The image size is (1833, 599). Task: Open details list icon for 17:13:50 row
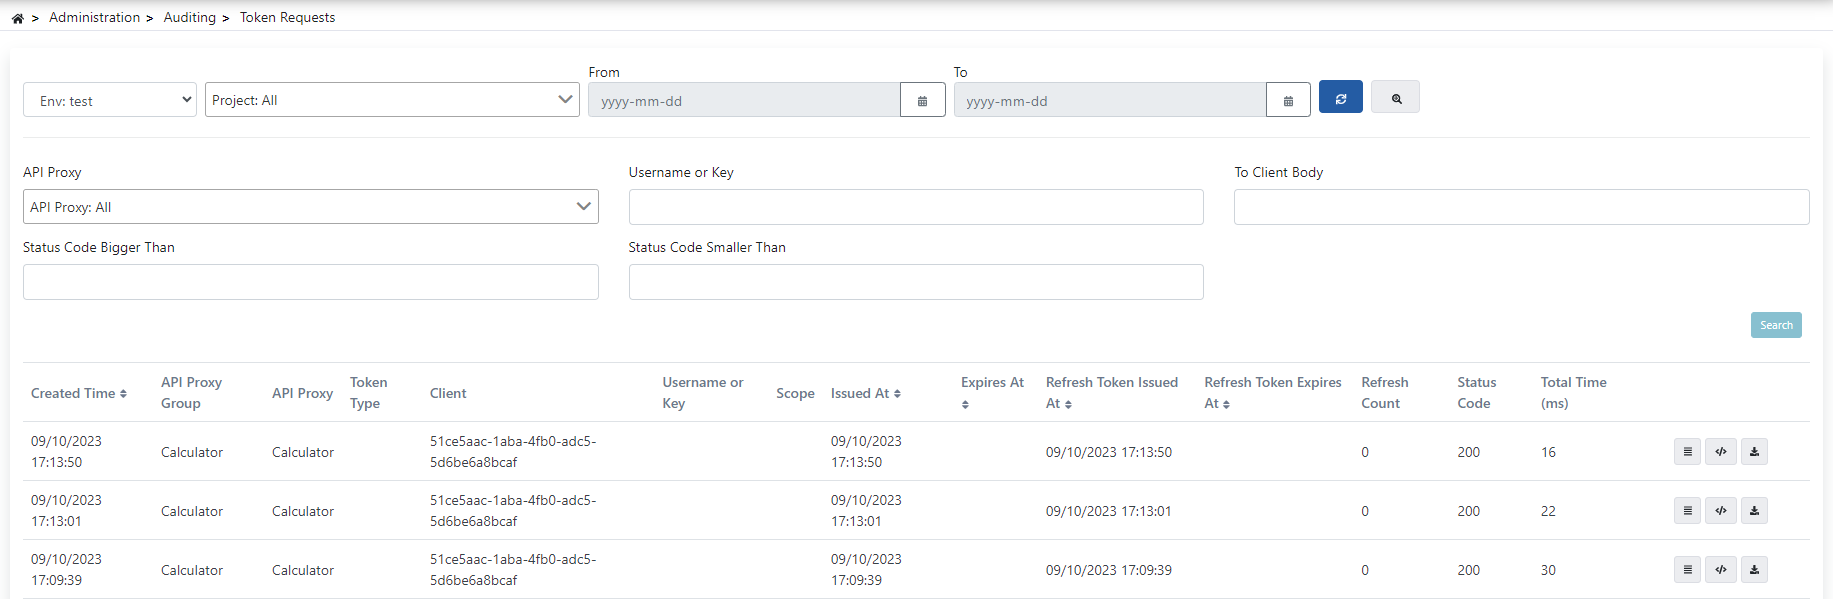1687,452
